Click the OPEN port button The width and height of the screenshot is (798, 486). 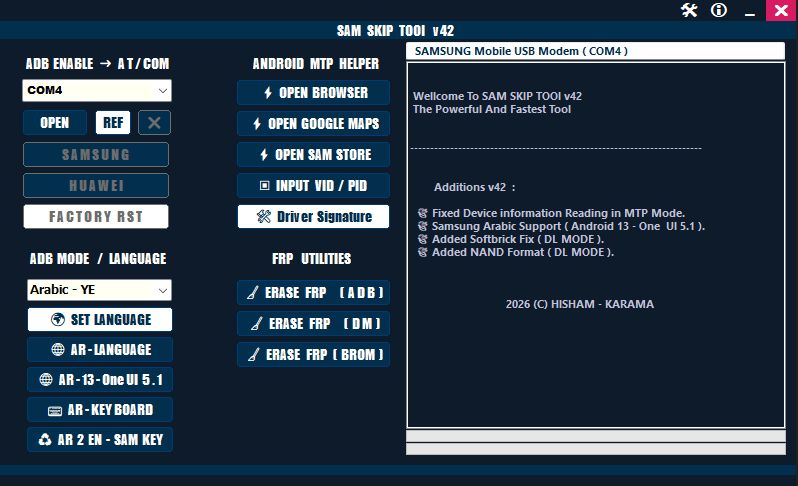[x=54, y=123]
